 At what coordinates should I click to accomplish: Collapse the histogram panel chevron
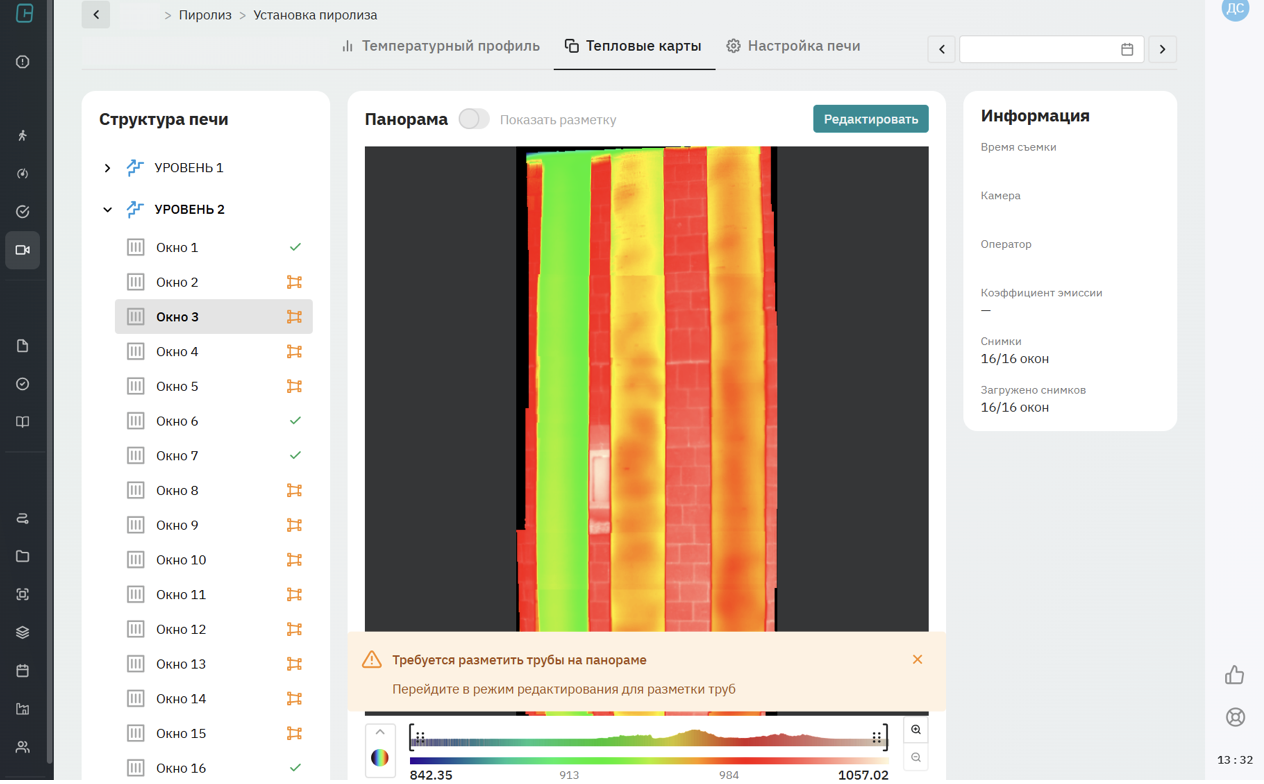[x=380, y=733]
